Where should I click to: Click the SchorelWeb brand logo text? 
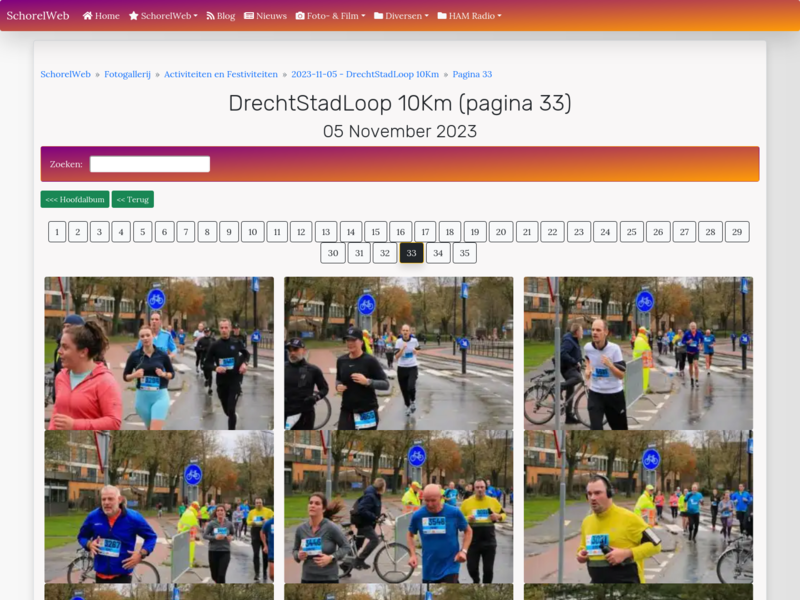click(38, 16)
